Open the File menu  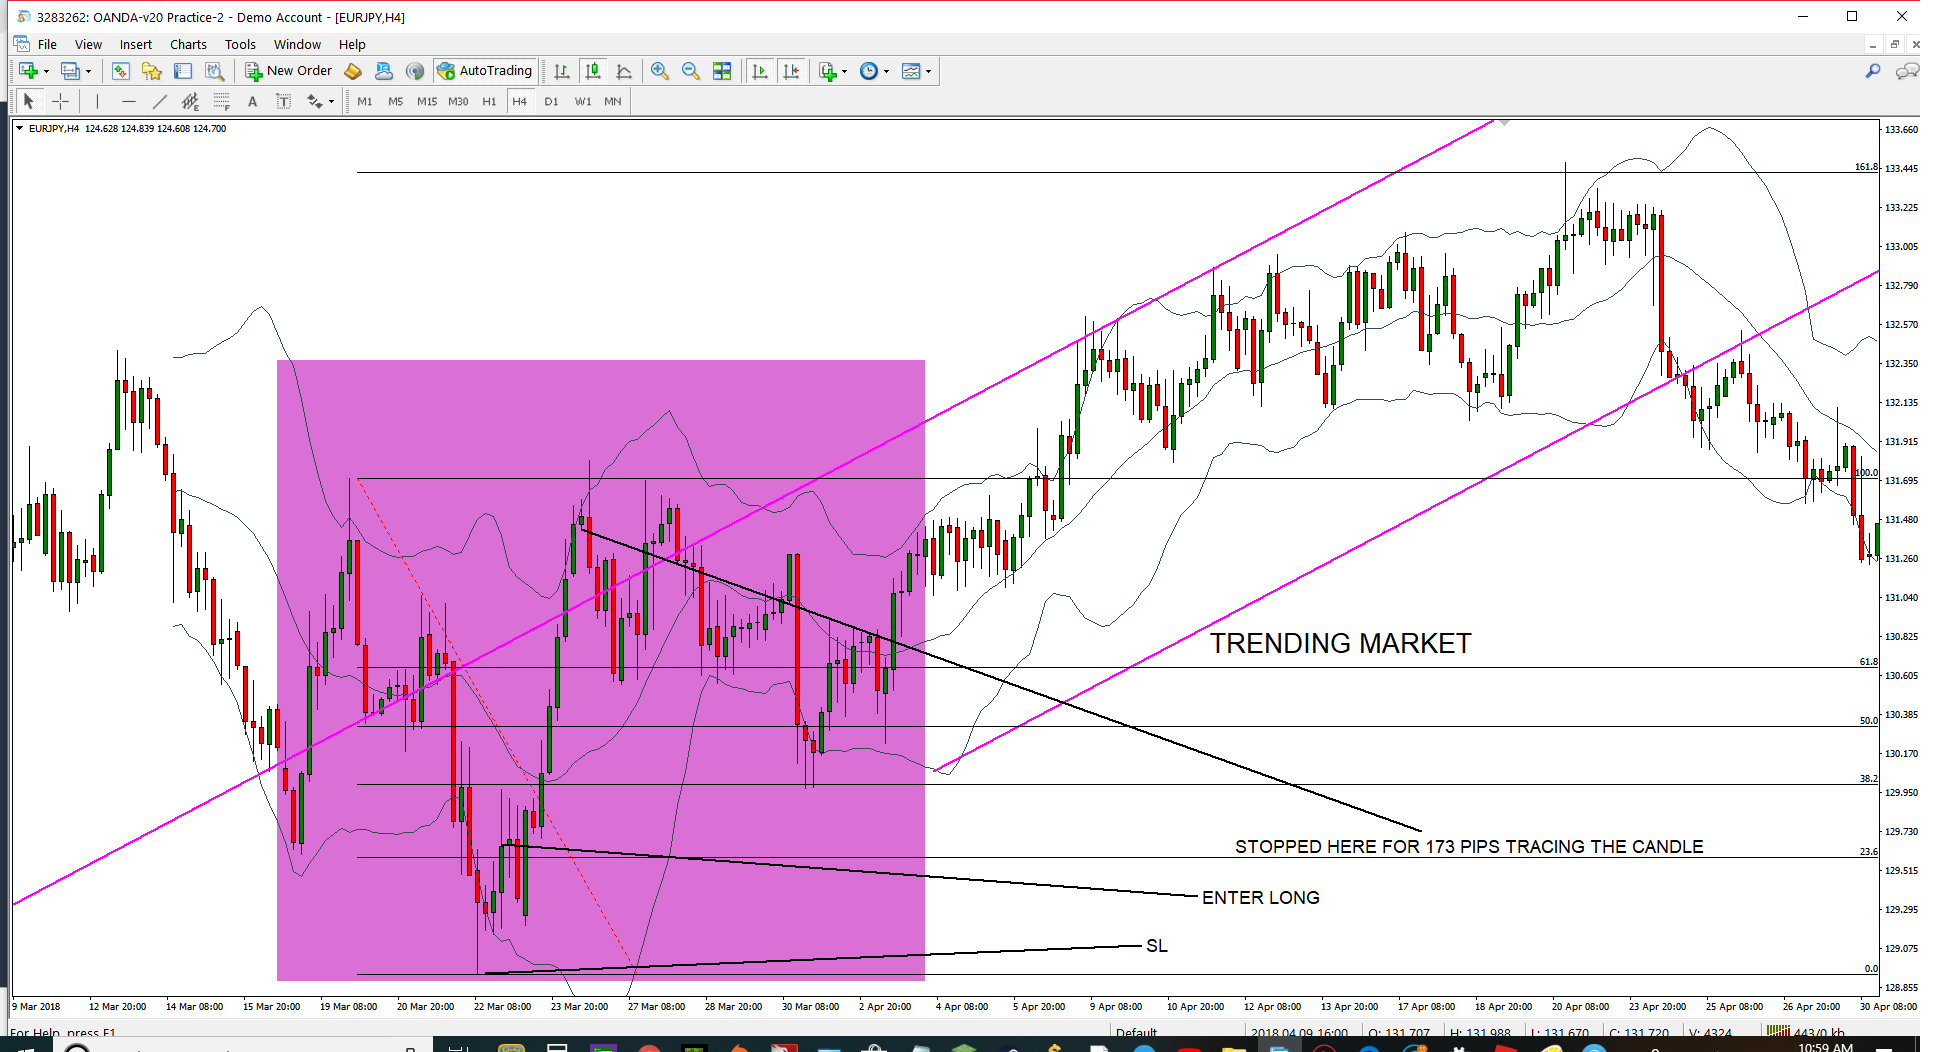click(x=47, y=44)
